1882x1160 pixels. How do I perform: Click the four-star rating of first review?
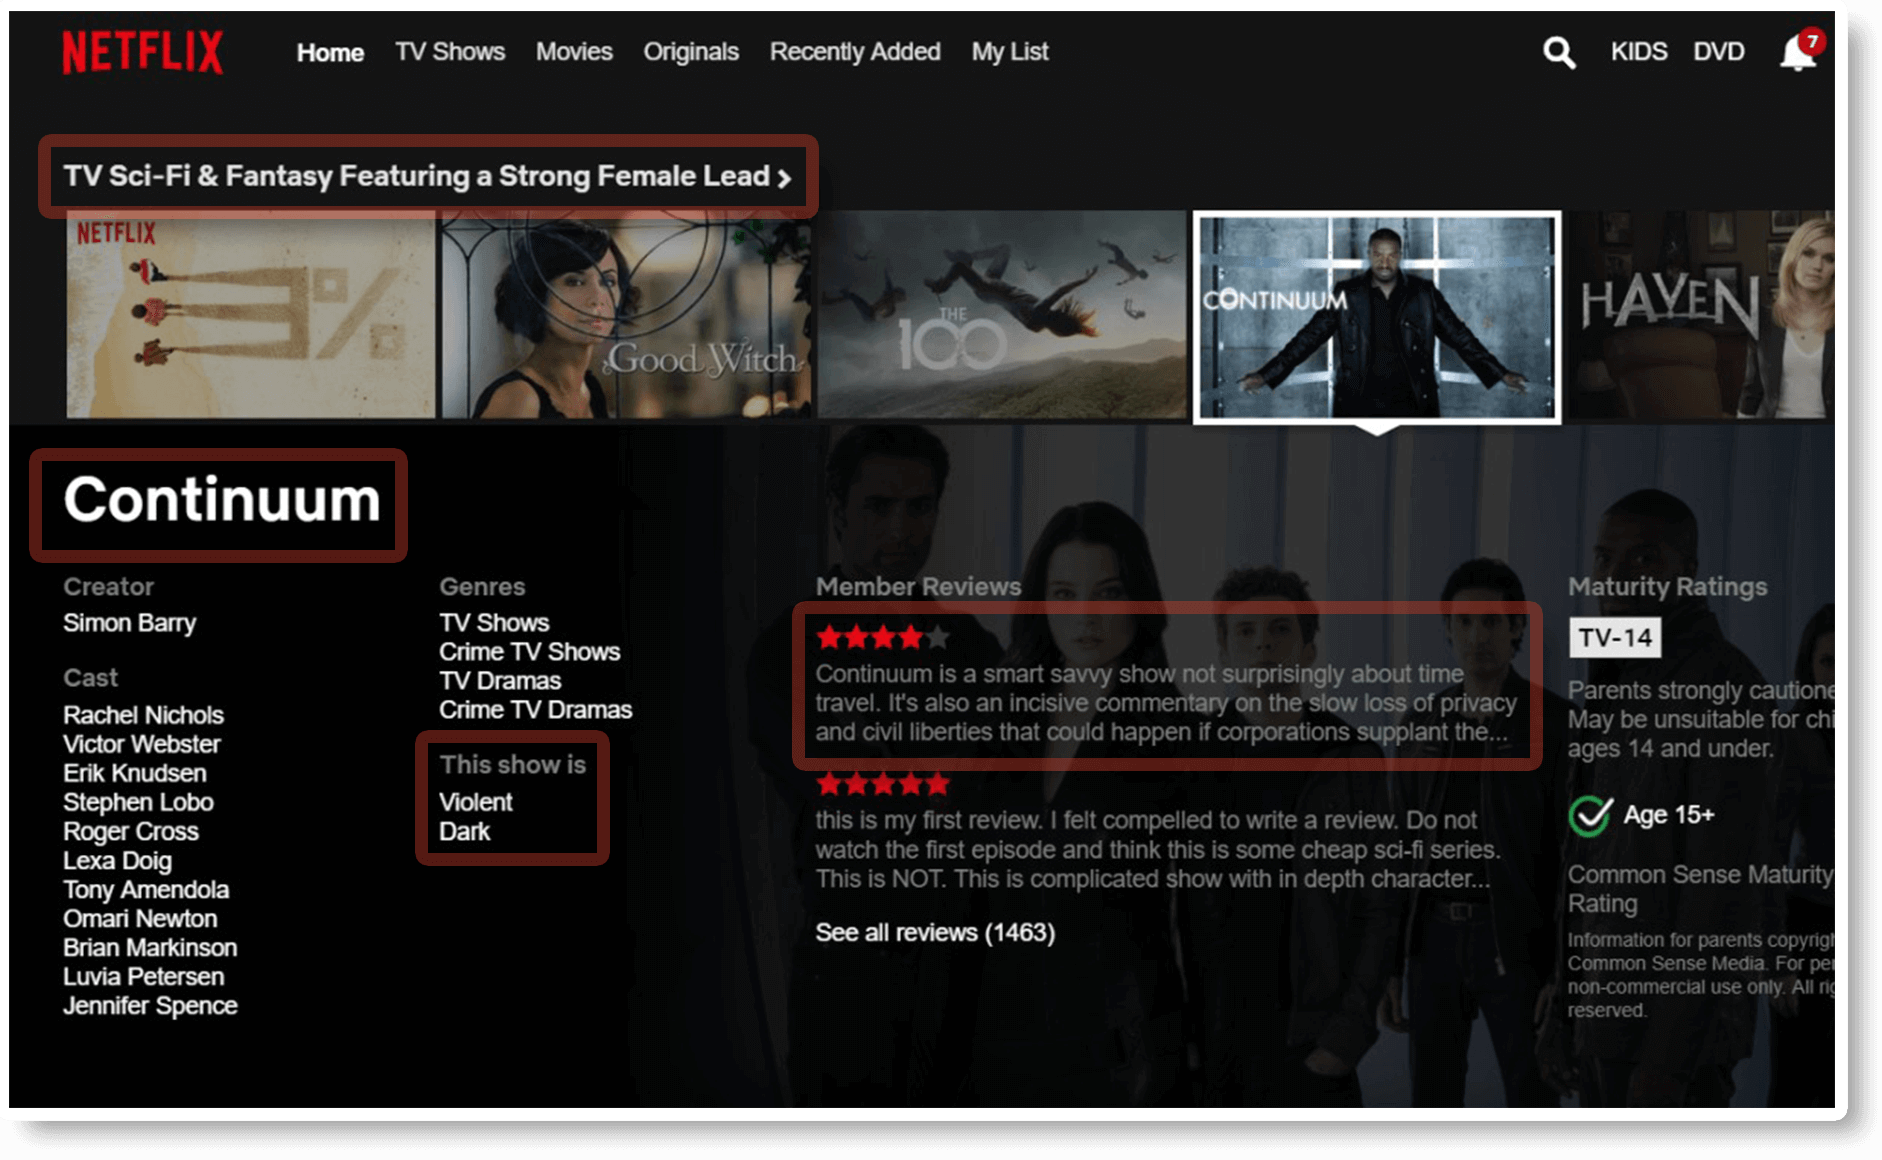[882, 637]
